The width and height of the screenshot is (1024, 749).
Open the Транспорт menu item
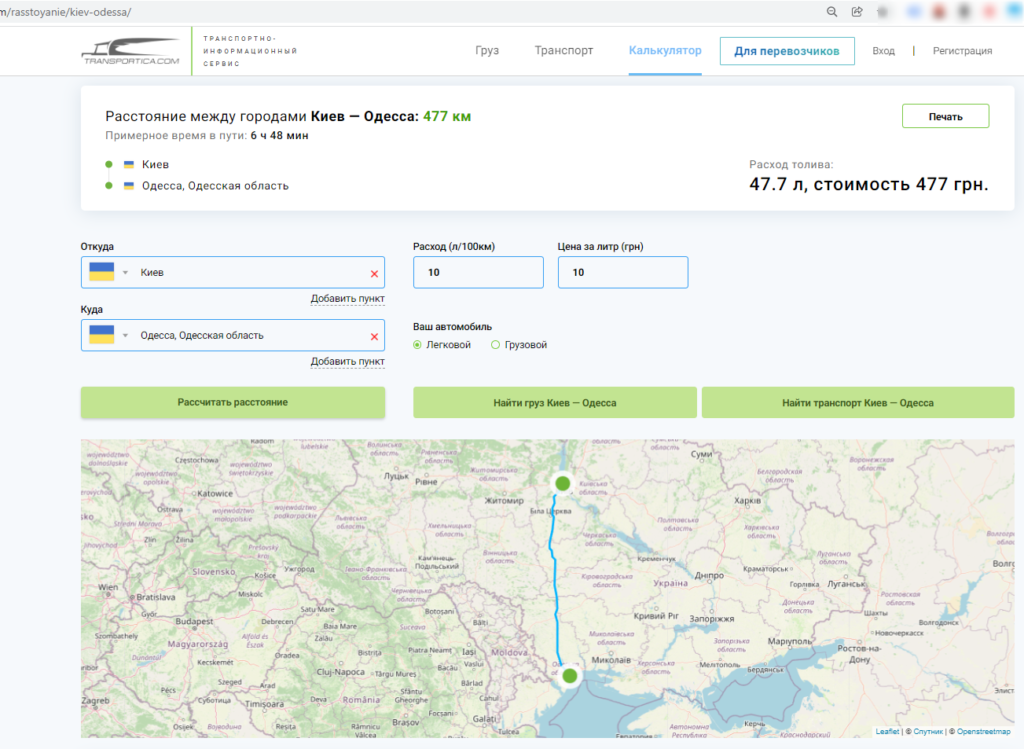(x=564, y=50)
